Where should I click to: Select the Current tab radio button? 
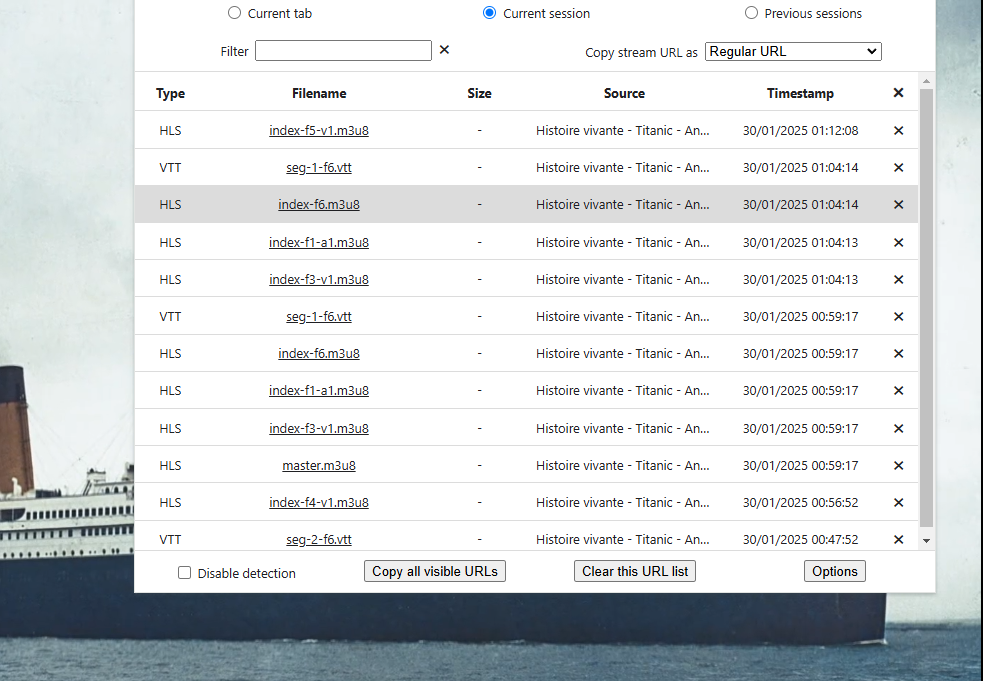click(234, 13)
